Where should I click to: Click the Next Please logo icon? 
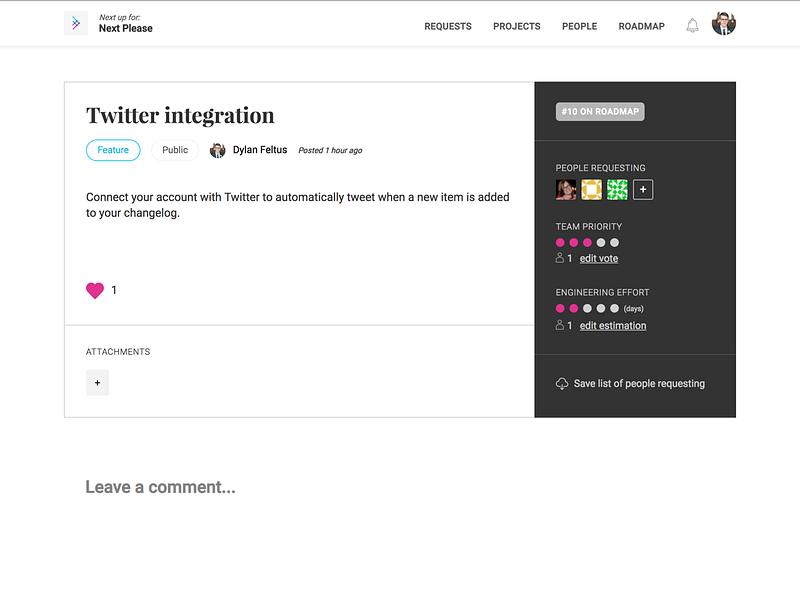(76, 23)
